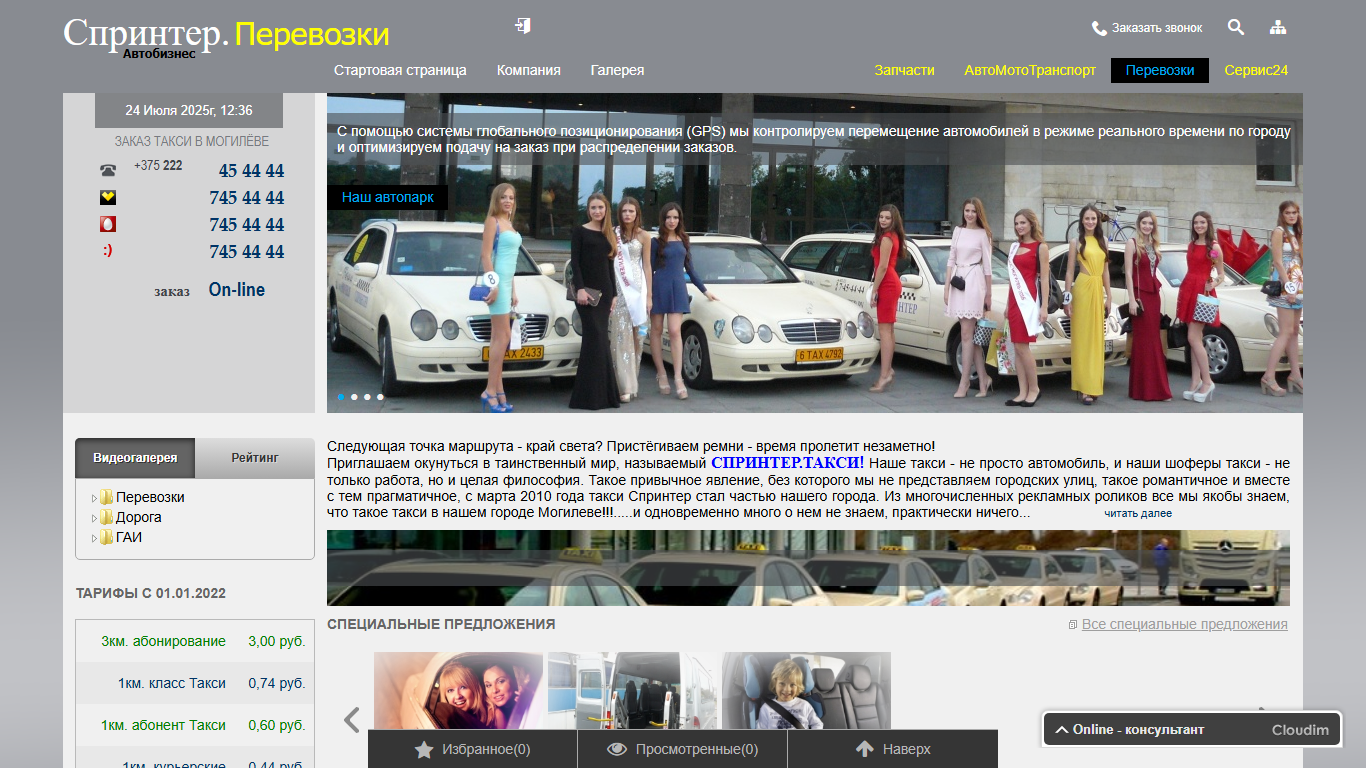The width and height of the screenshot is (1366, 768).
Task: Open the sitemap icon in header
Action: [x=1278, y=27]
